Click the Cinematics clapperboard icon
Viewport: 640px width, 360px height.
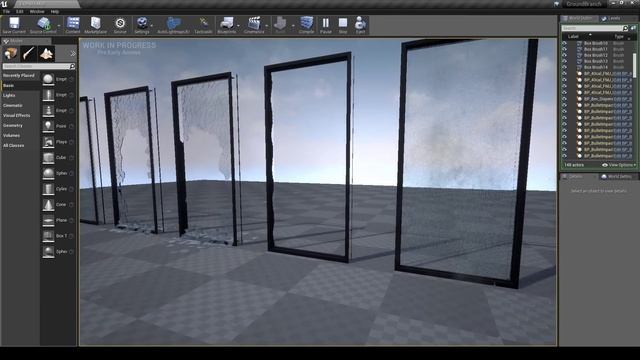click(x=254, y=23)
